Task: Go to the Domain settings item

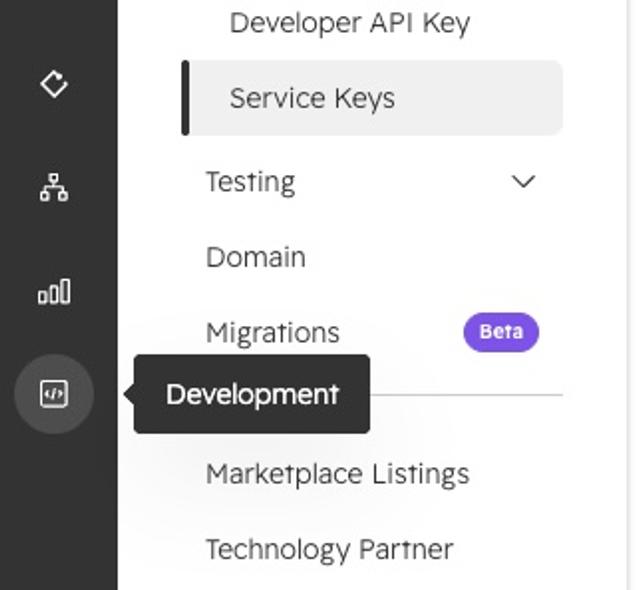Action: (x=256, y=257)
